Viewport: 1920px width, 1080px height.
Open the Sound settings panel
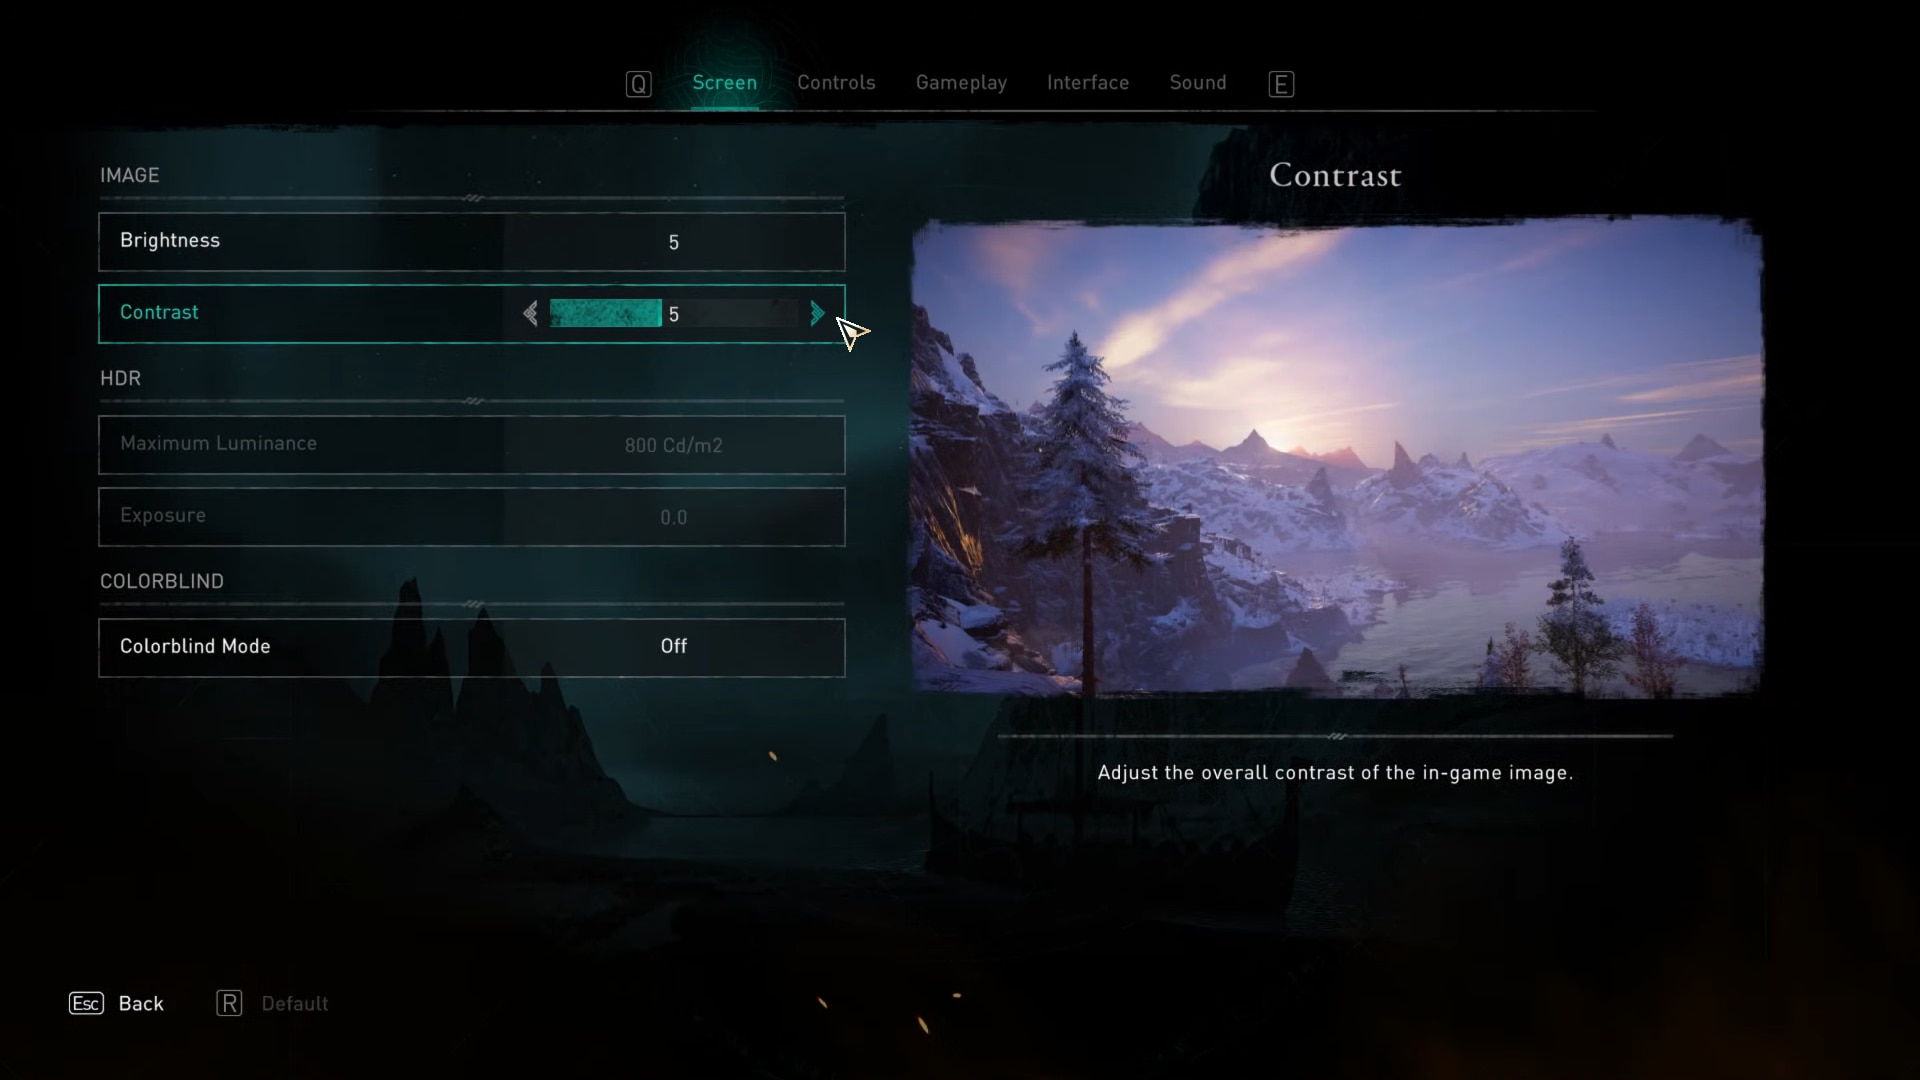[1197, 82]
